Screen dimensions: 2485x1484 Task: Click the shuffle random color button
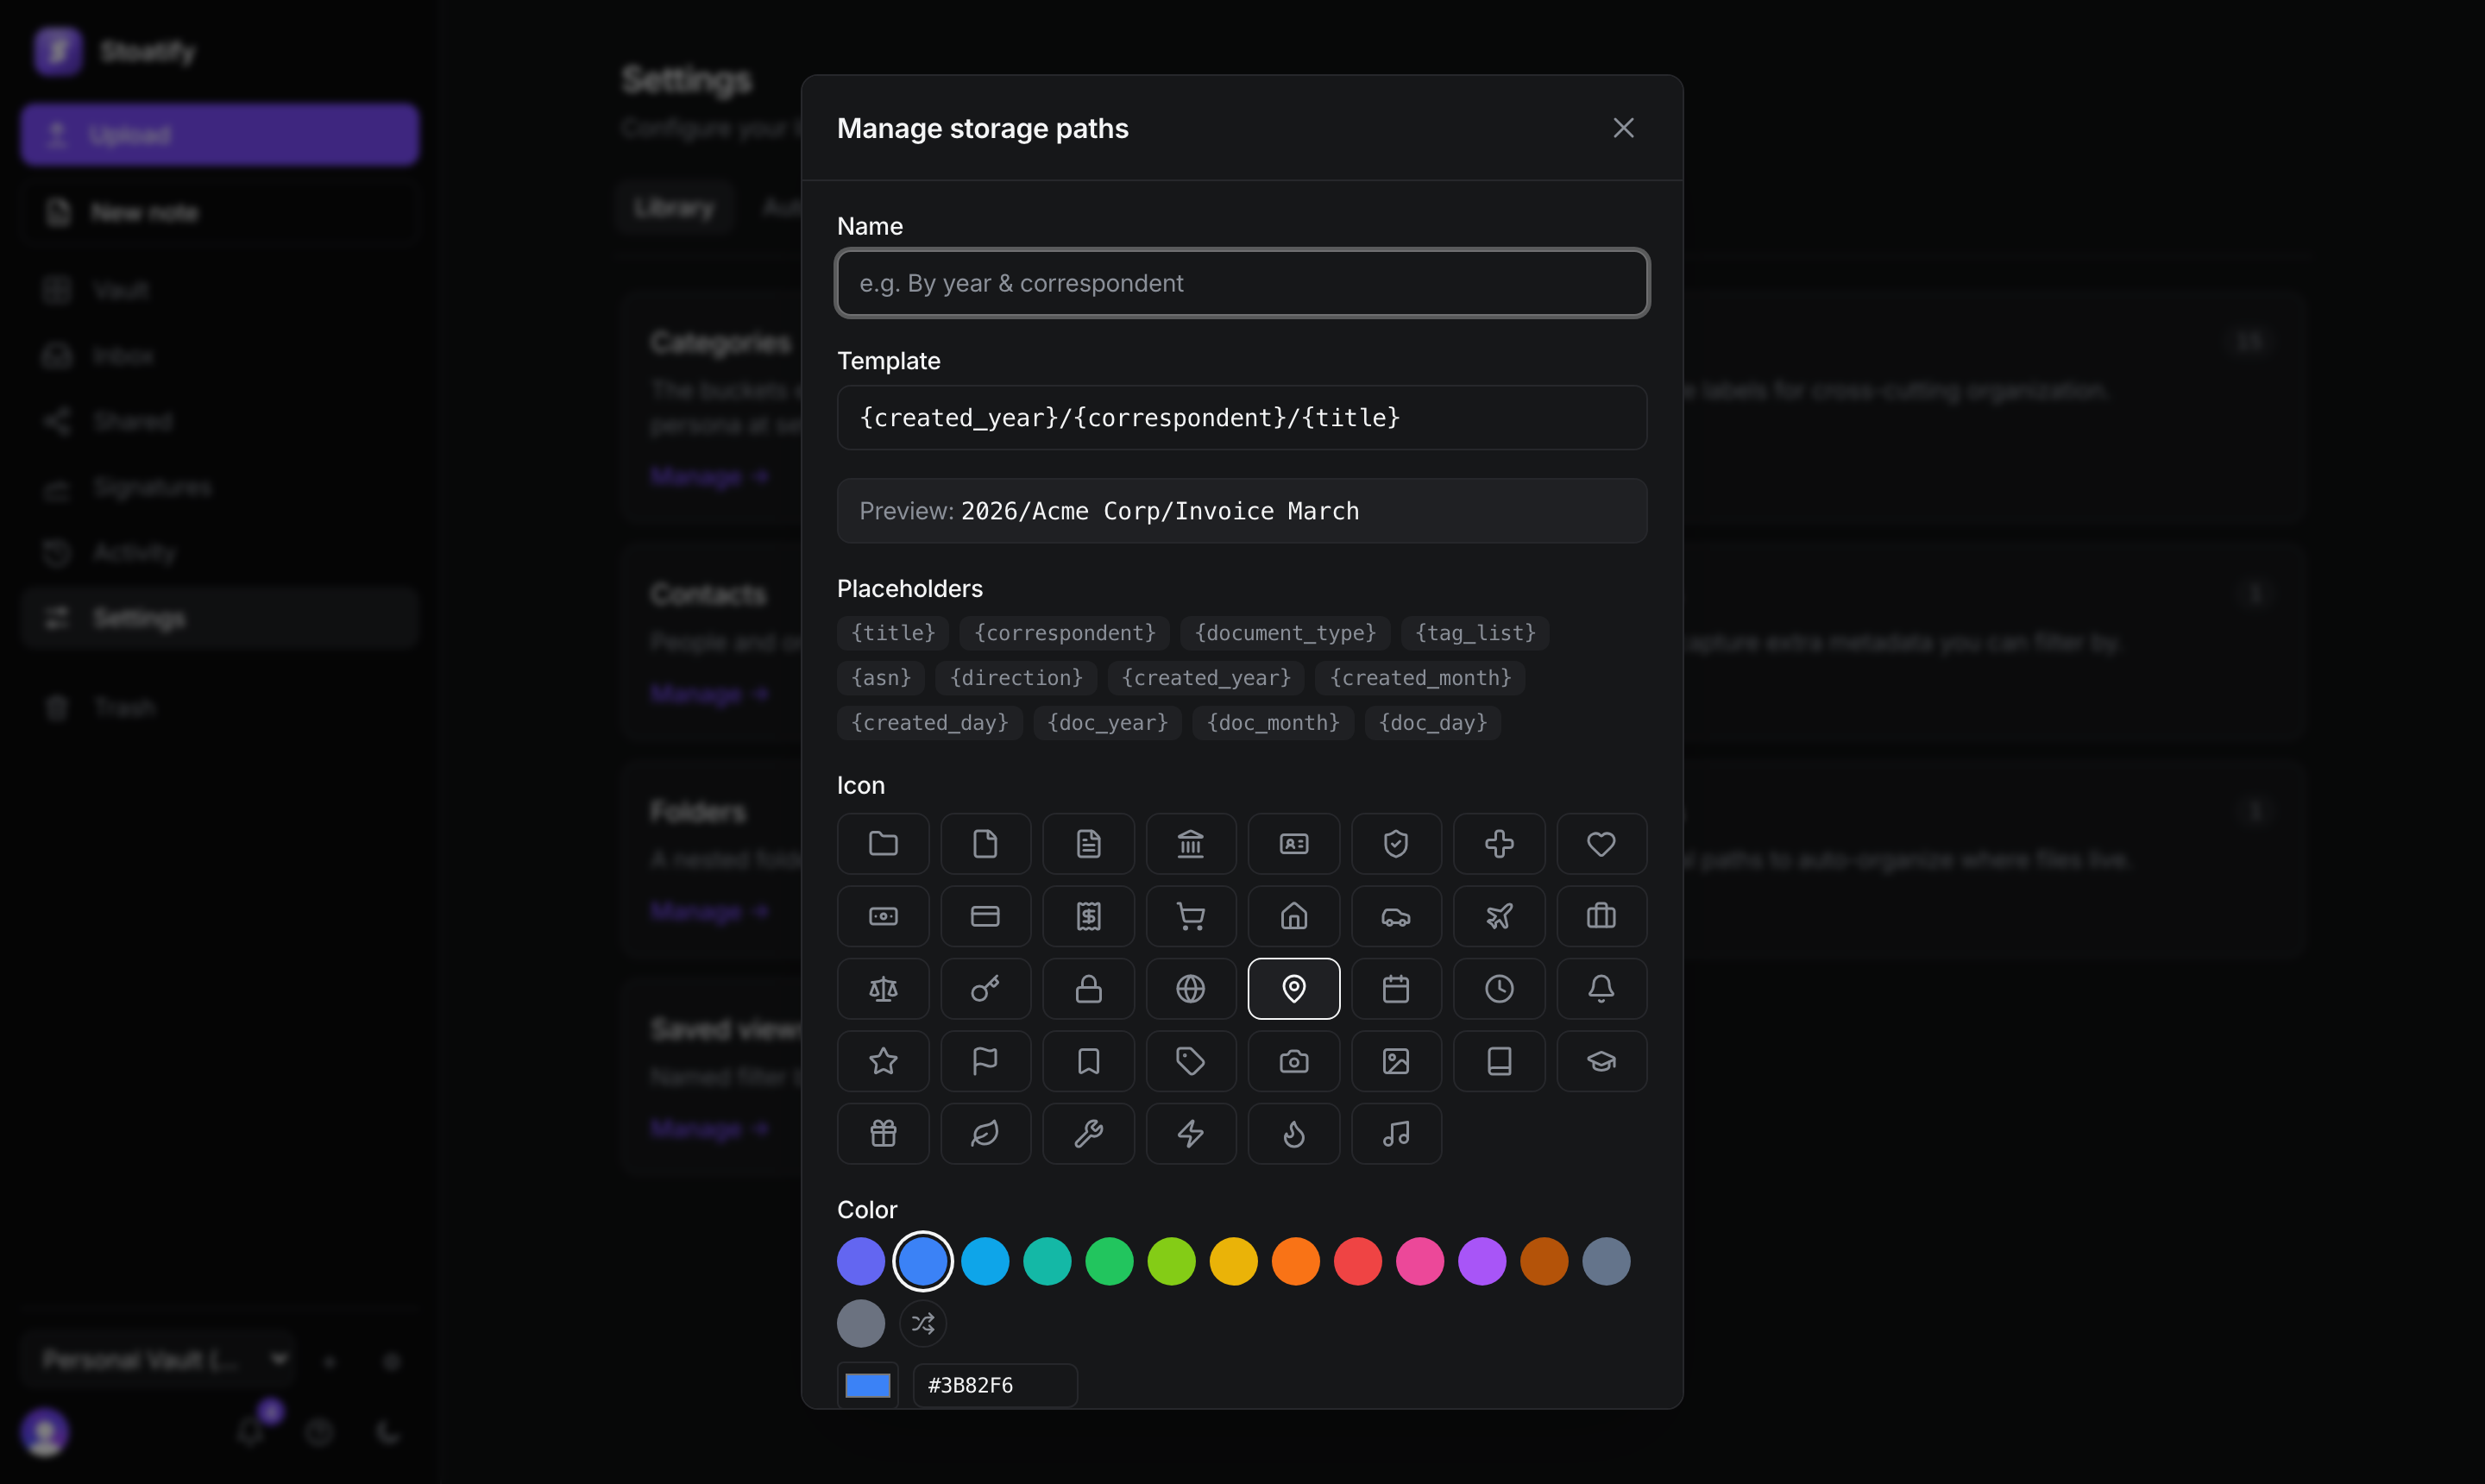pos(923,1324)
